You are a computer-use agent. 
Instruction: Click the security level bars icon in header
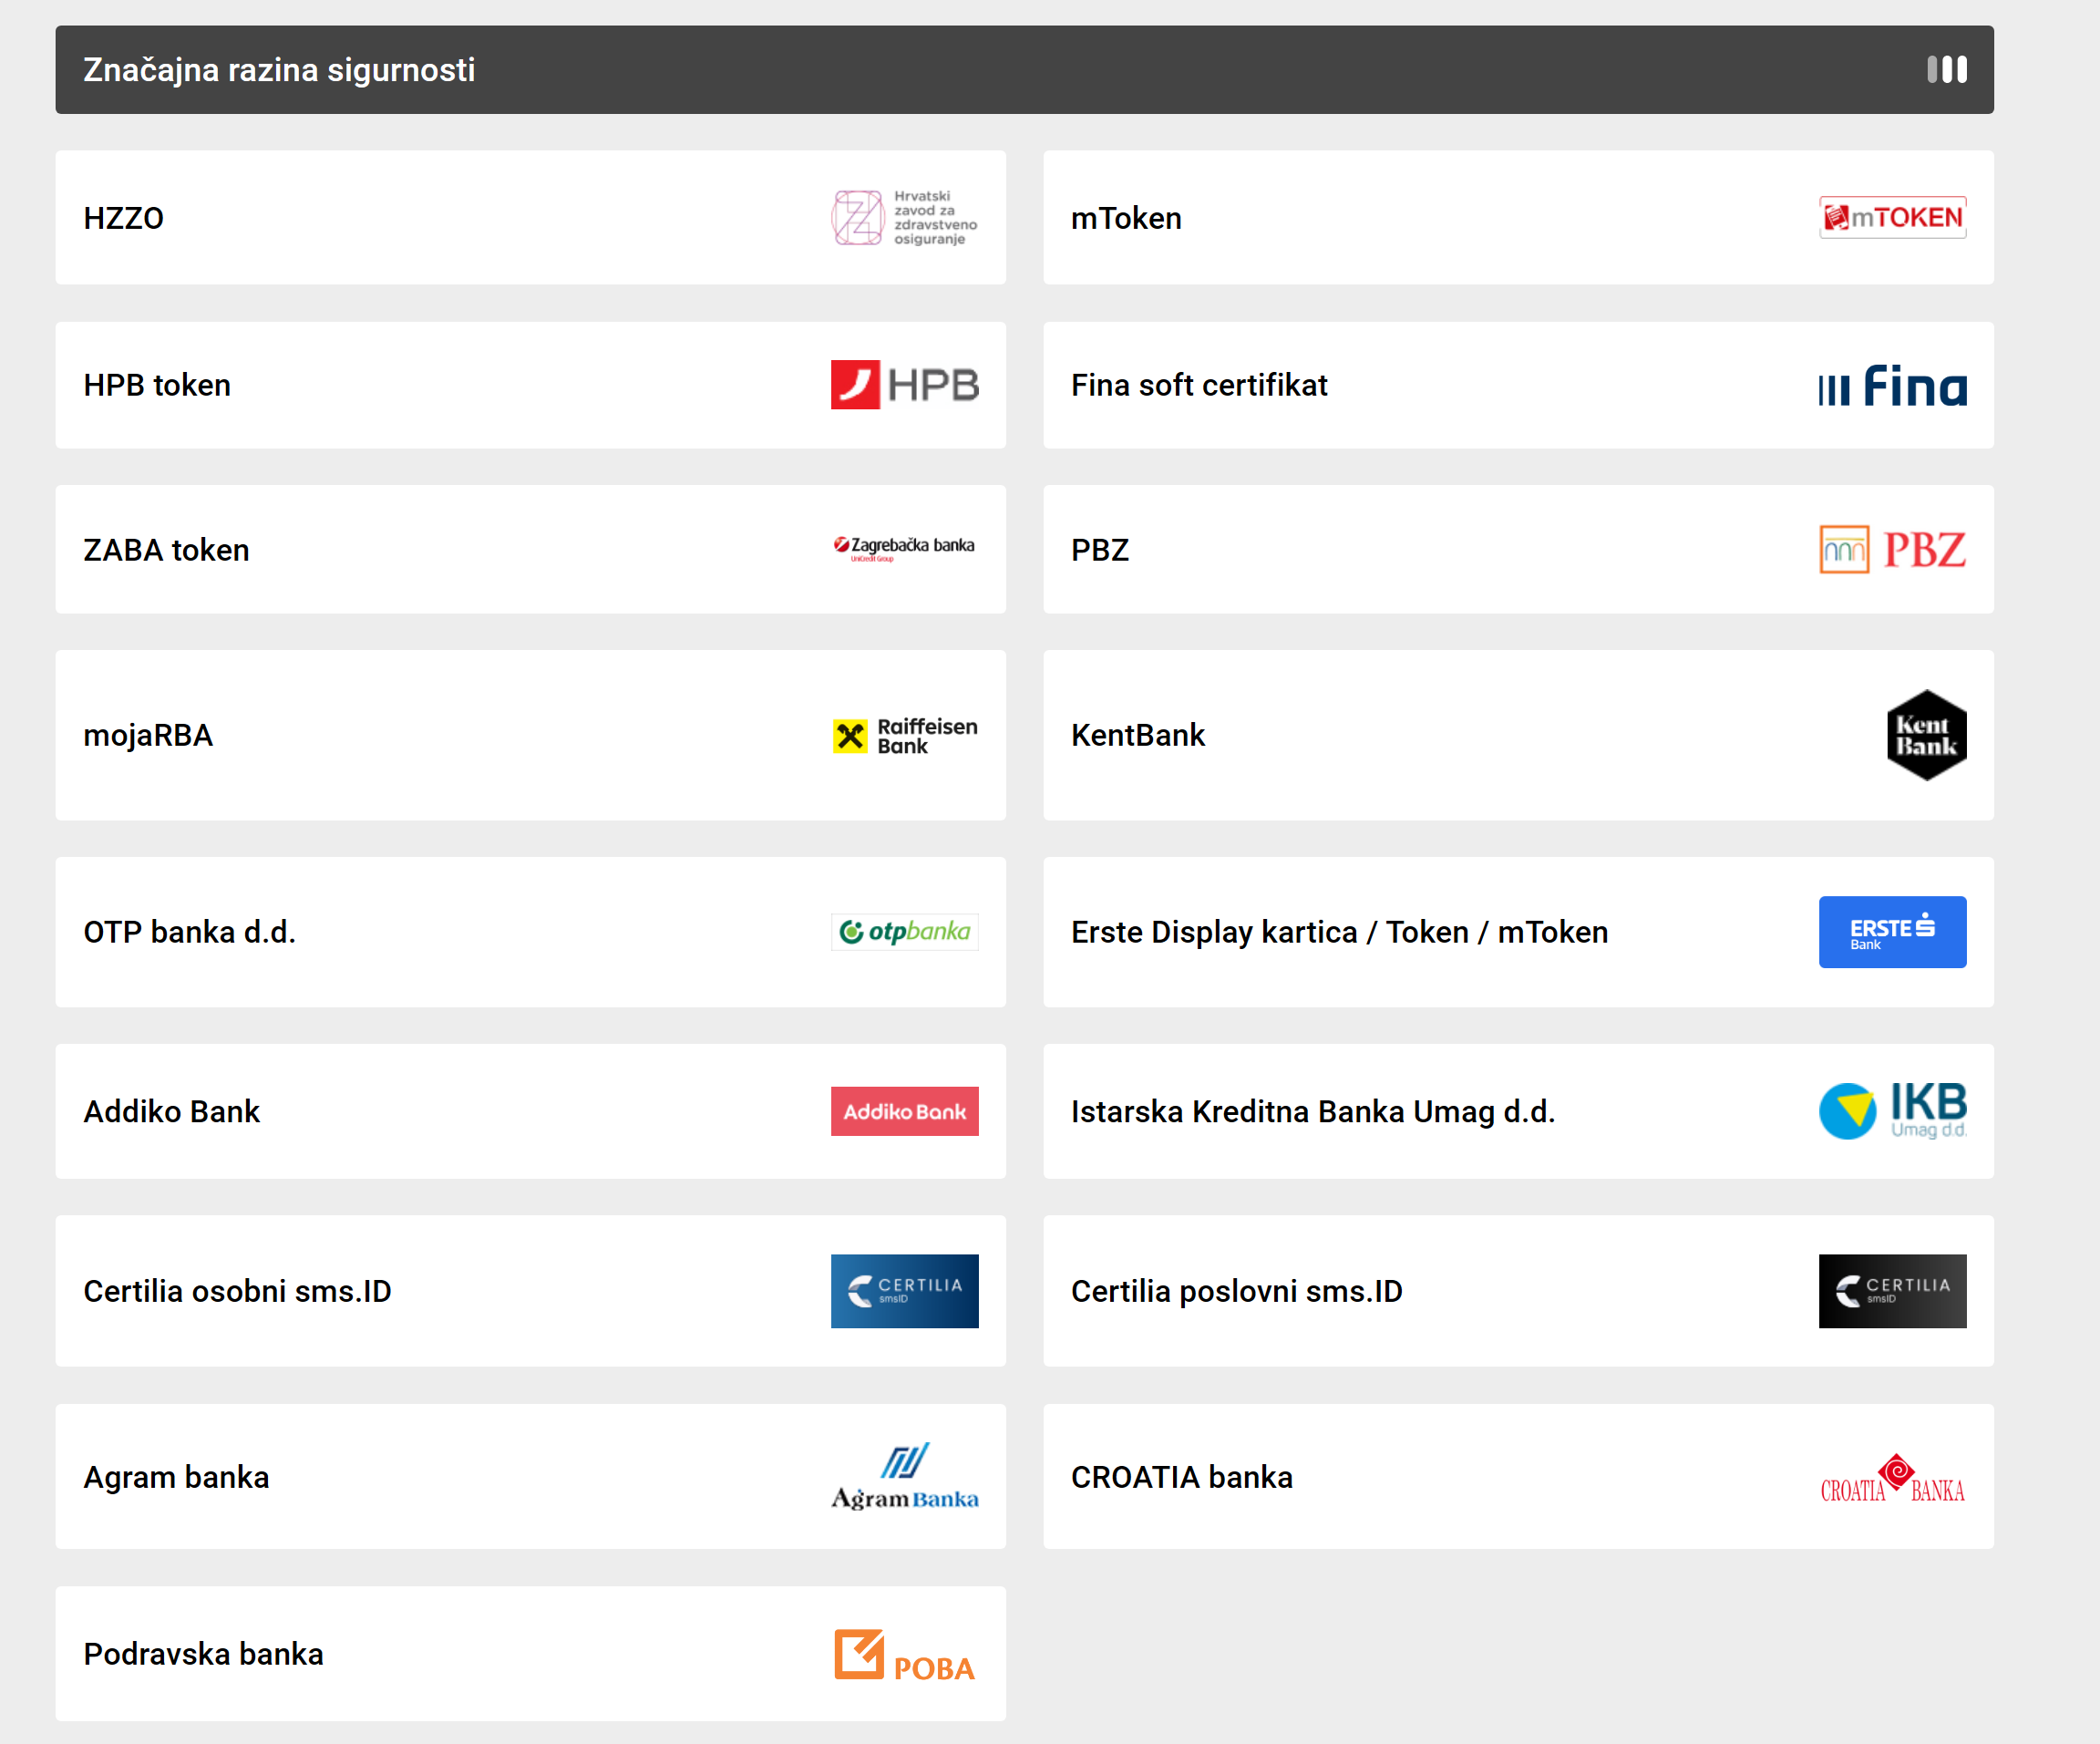(1946, 70)
